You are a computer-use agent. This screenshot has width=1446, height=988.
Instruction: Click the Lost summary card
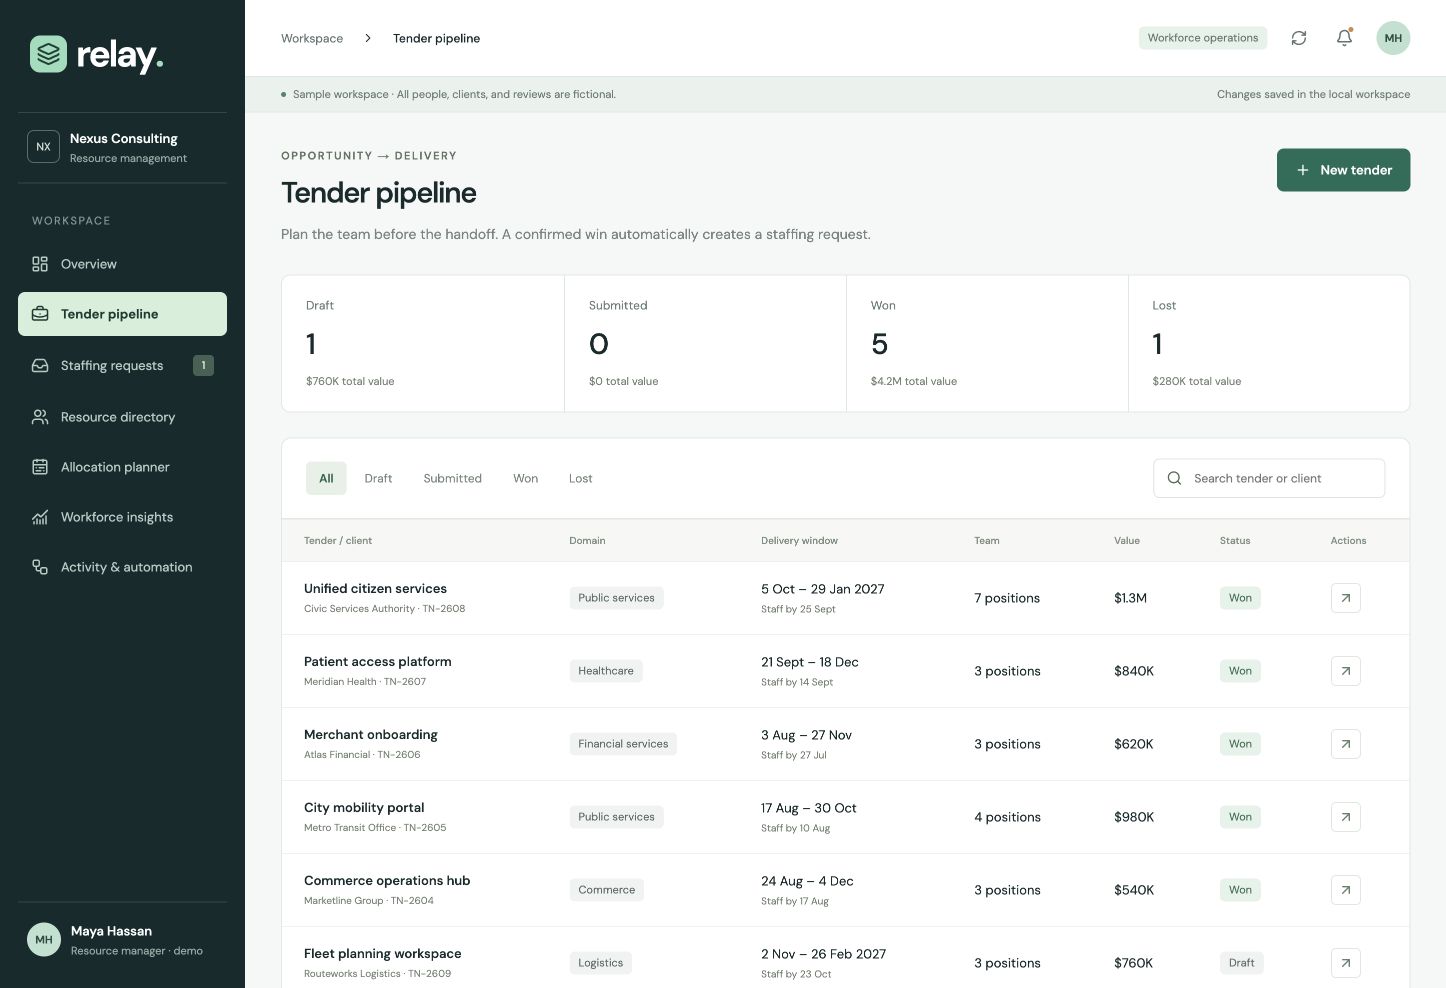point(1269,343)
